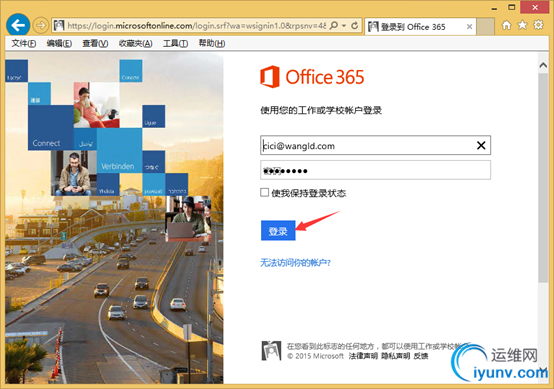
Task: Open the 查看(V) menu
Action: (x=95, y=43)
